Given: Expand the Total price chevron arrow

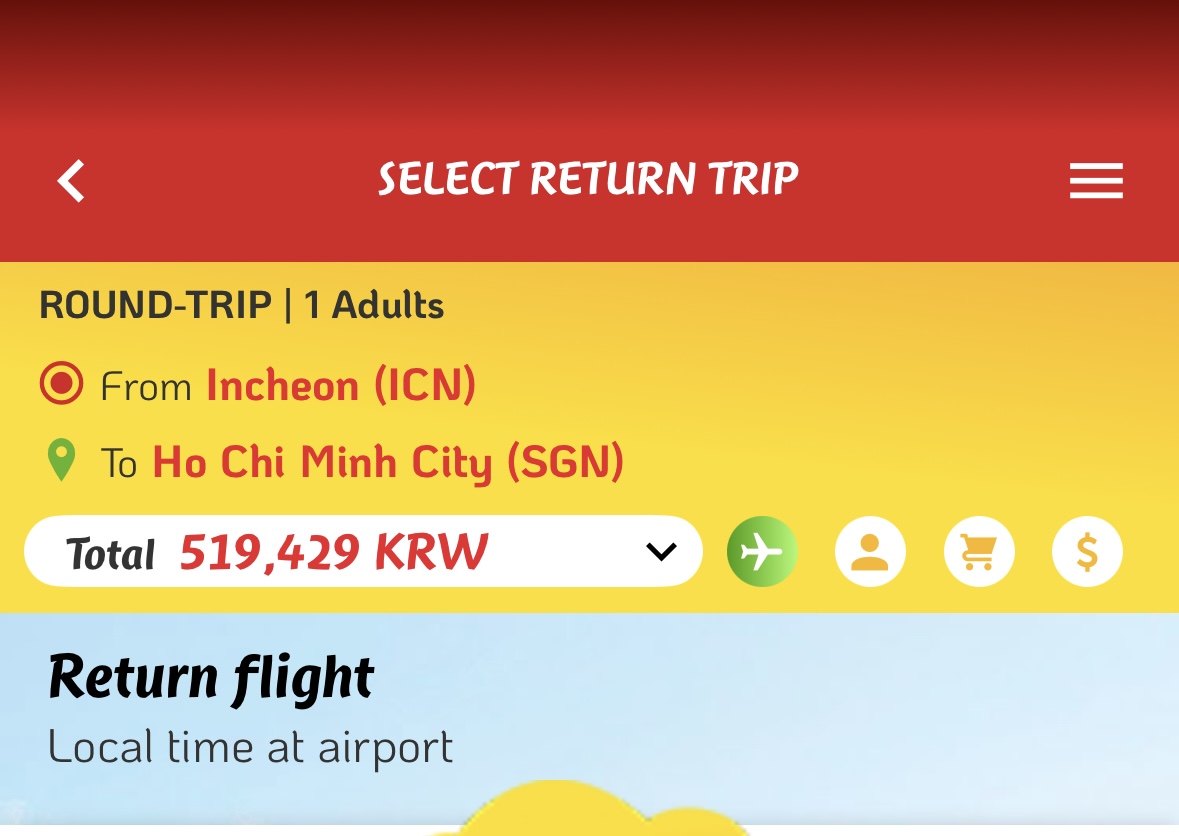Looking at the screenshot, I should [x=661, y=551].
